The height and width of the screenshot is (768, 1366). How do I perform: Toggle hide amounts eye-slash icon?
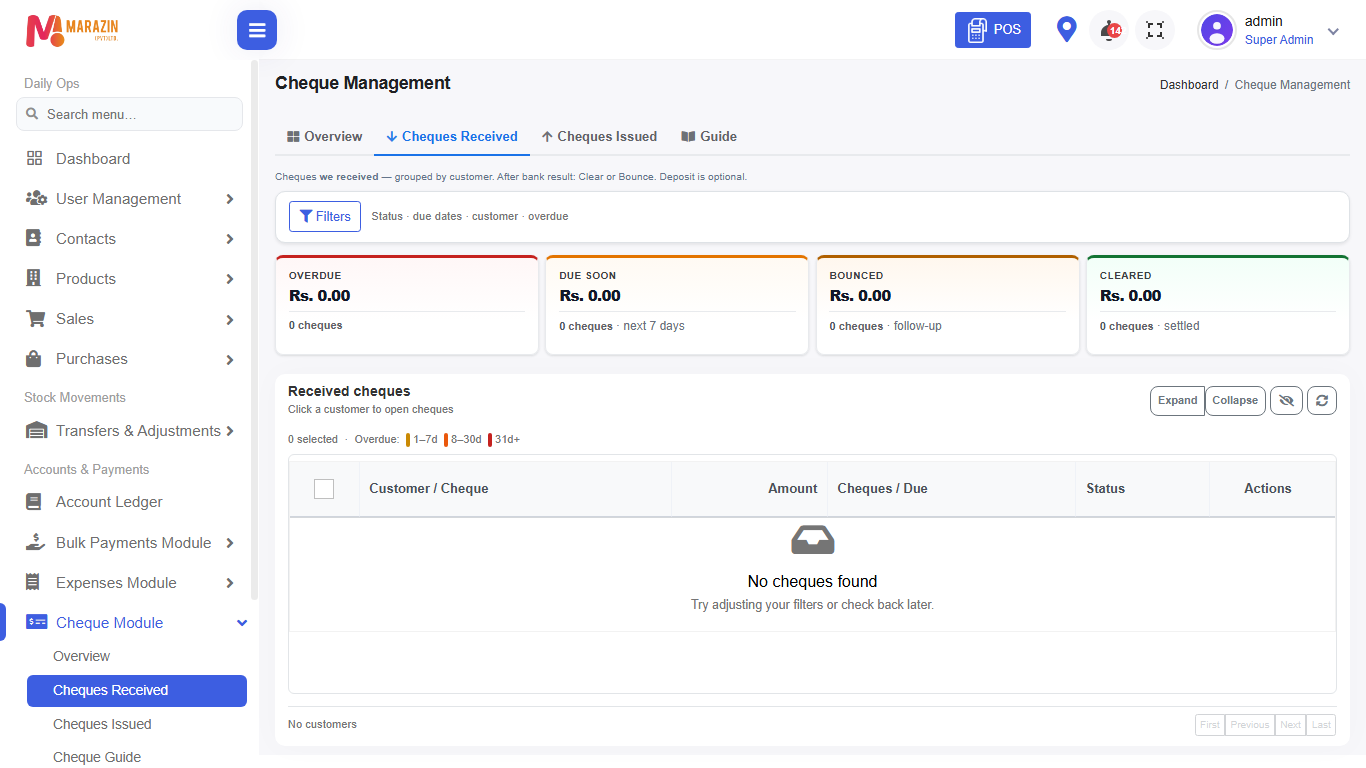(1286, 401)
